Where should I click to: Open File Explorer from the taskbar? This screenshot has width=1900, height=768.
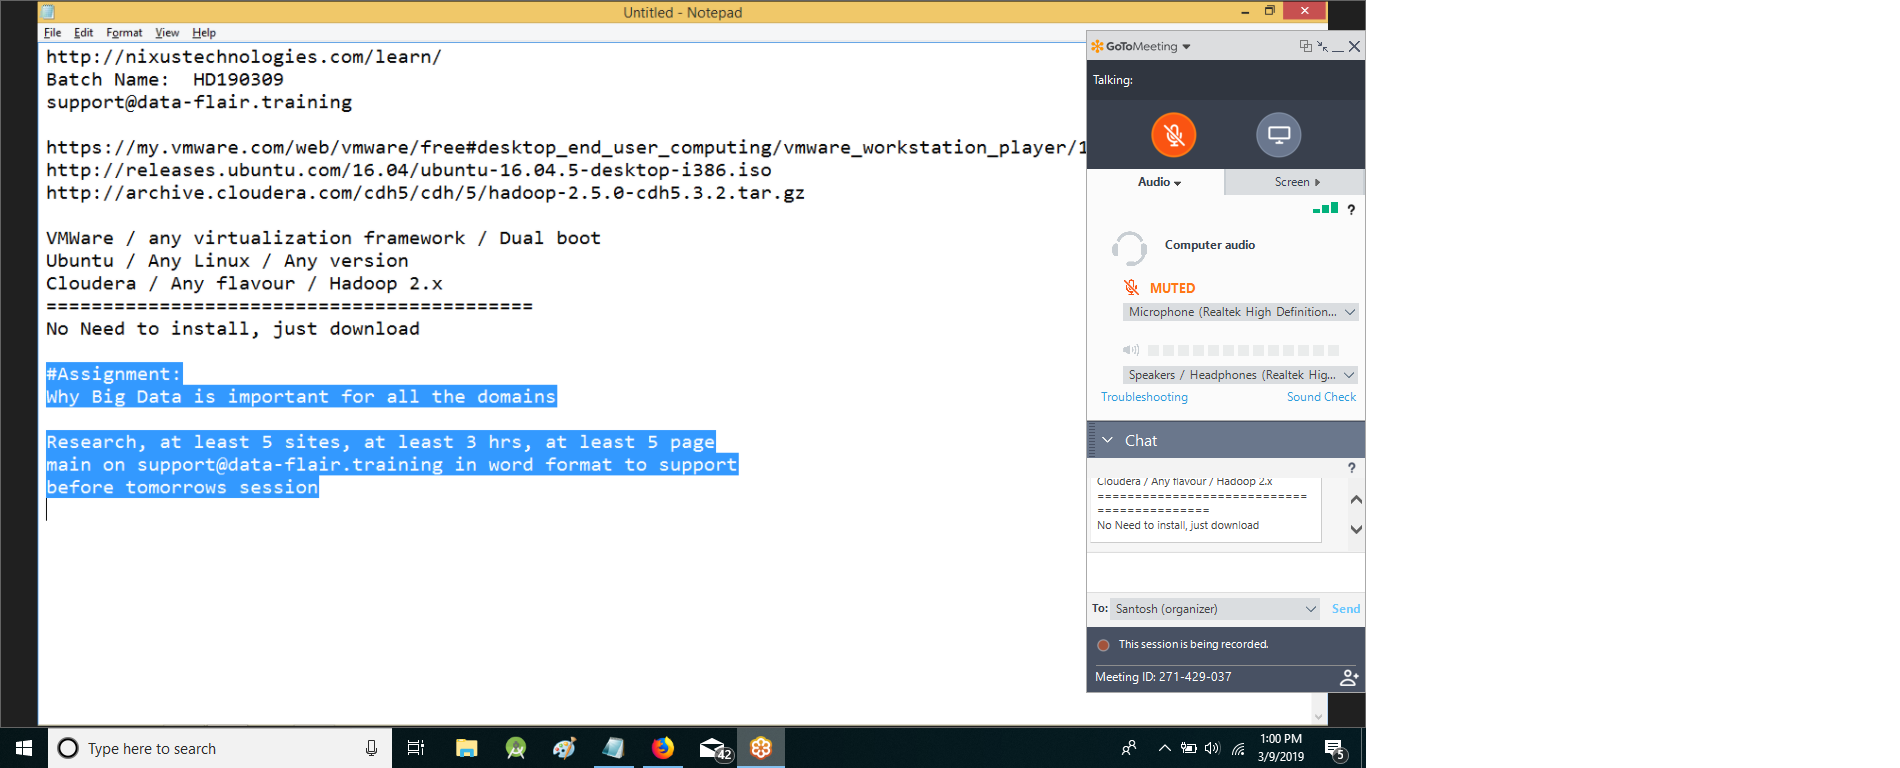tap(466, 748)
